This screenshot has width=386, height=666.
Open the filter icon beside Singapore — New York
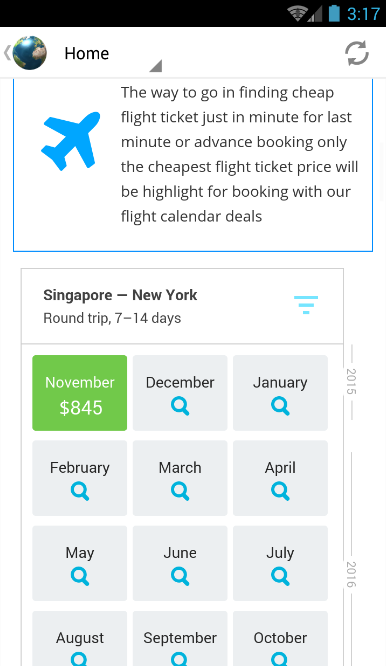click(x=306, y=305)
